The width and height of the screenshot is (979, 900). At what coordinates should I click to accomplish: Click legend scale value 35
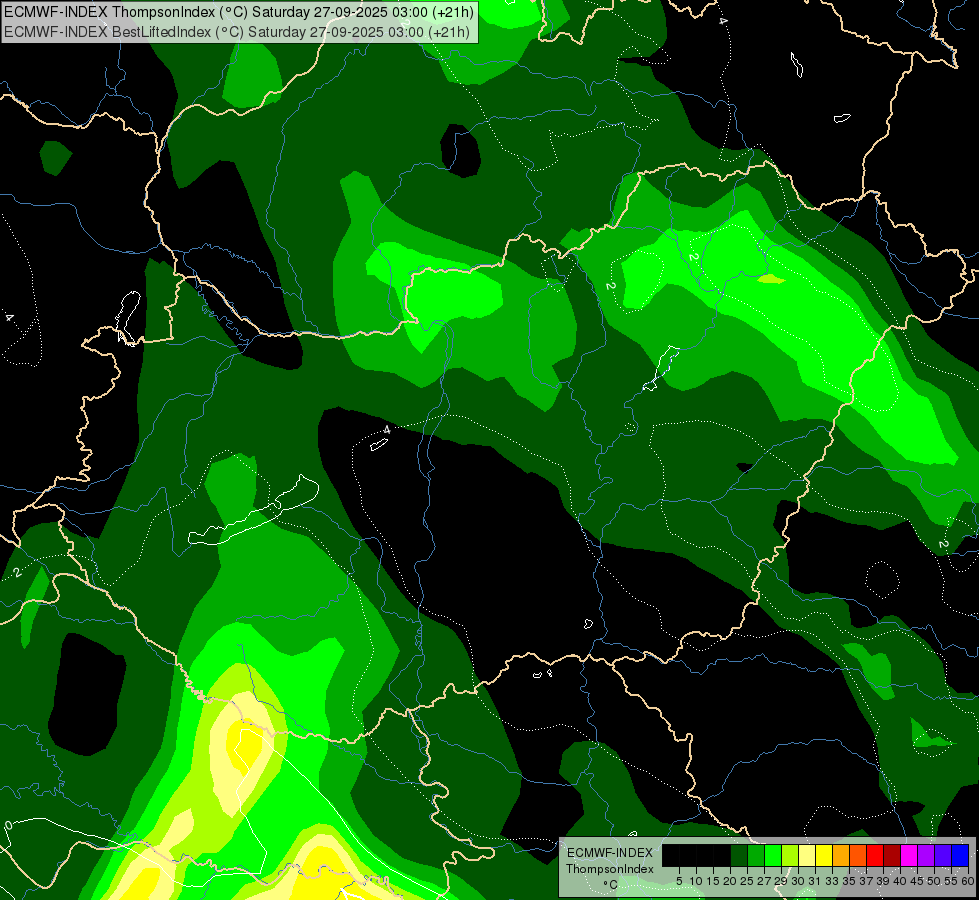(850, 881)
